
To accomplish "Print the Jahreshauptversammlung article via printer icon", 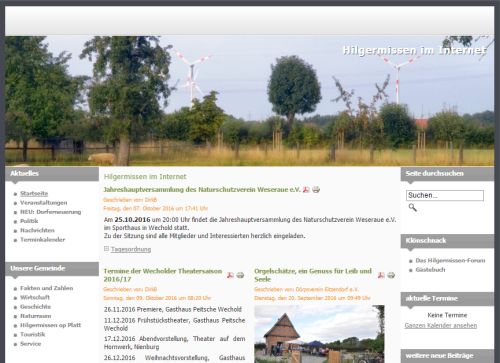I will pyautogui.click(x=316, y=190).
